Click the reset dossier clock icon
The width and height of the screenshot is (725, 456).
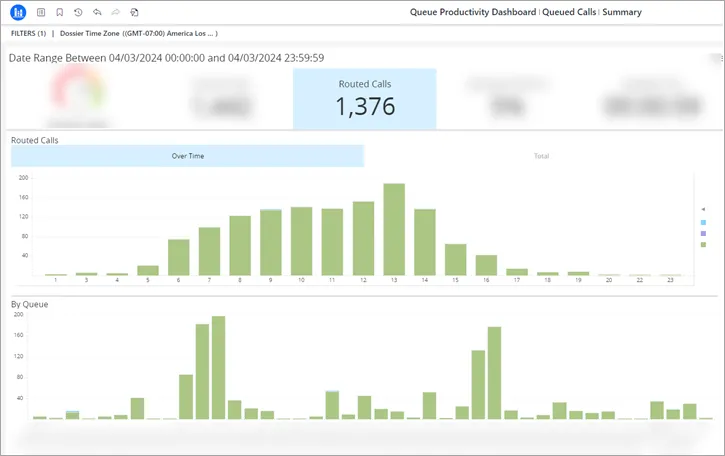pyautogui.click(x=78, y=12)
